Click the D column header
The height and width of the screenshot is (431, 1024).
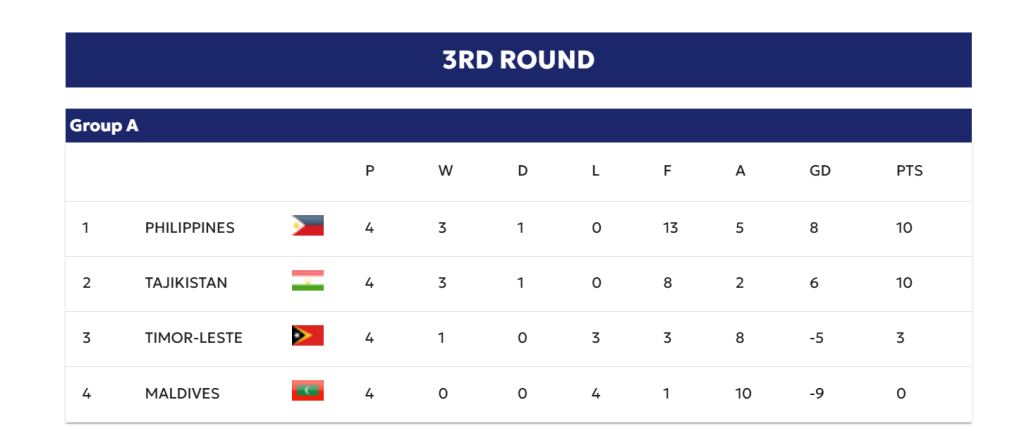point(522,171)
